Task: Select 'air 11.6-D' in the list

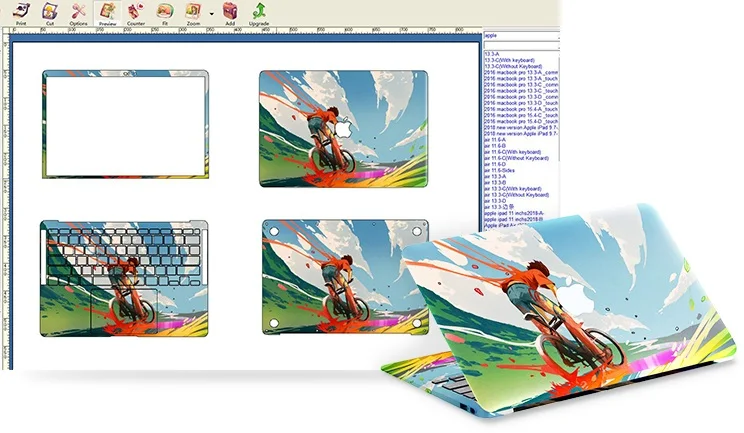Action: [x=494, y=164]
